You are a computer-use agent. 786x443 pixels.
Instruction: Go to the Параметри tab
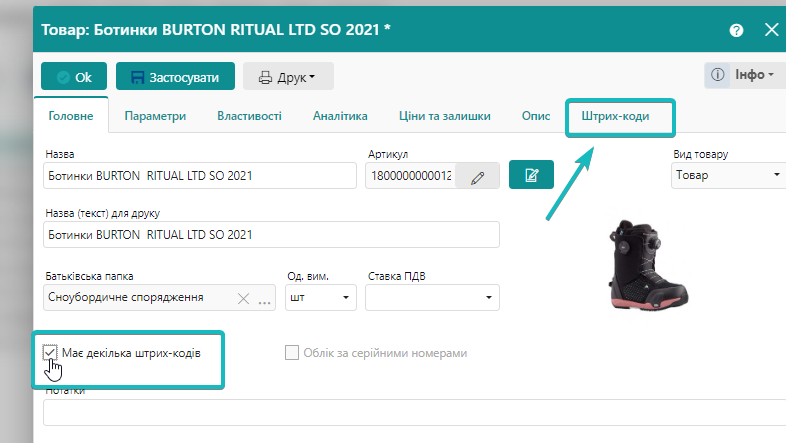155,116
